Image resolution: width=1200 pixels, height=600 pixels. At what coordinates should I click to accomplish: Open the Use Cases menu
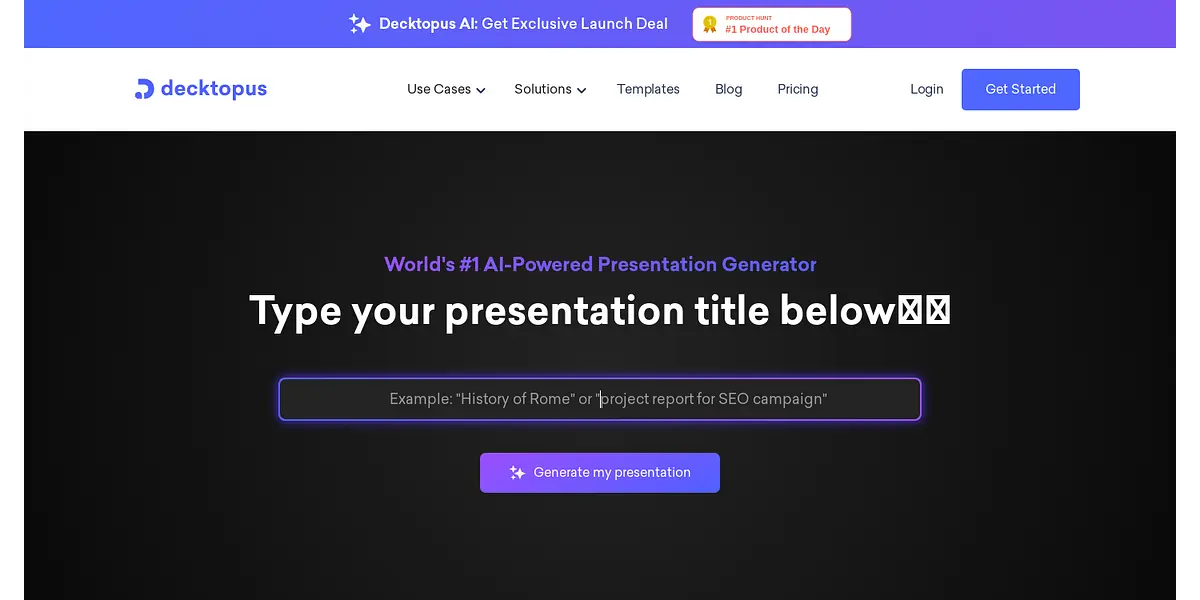(439, 89)
